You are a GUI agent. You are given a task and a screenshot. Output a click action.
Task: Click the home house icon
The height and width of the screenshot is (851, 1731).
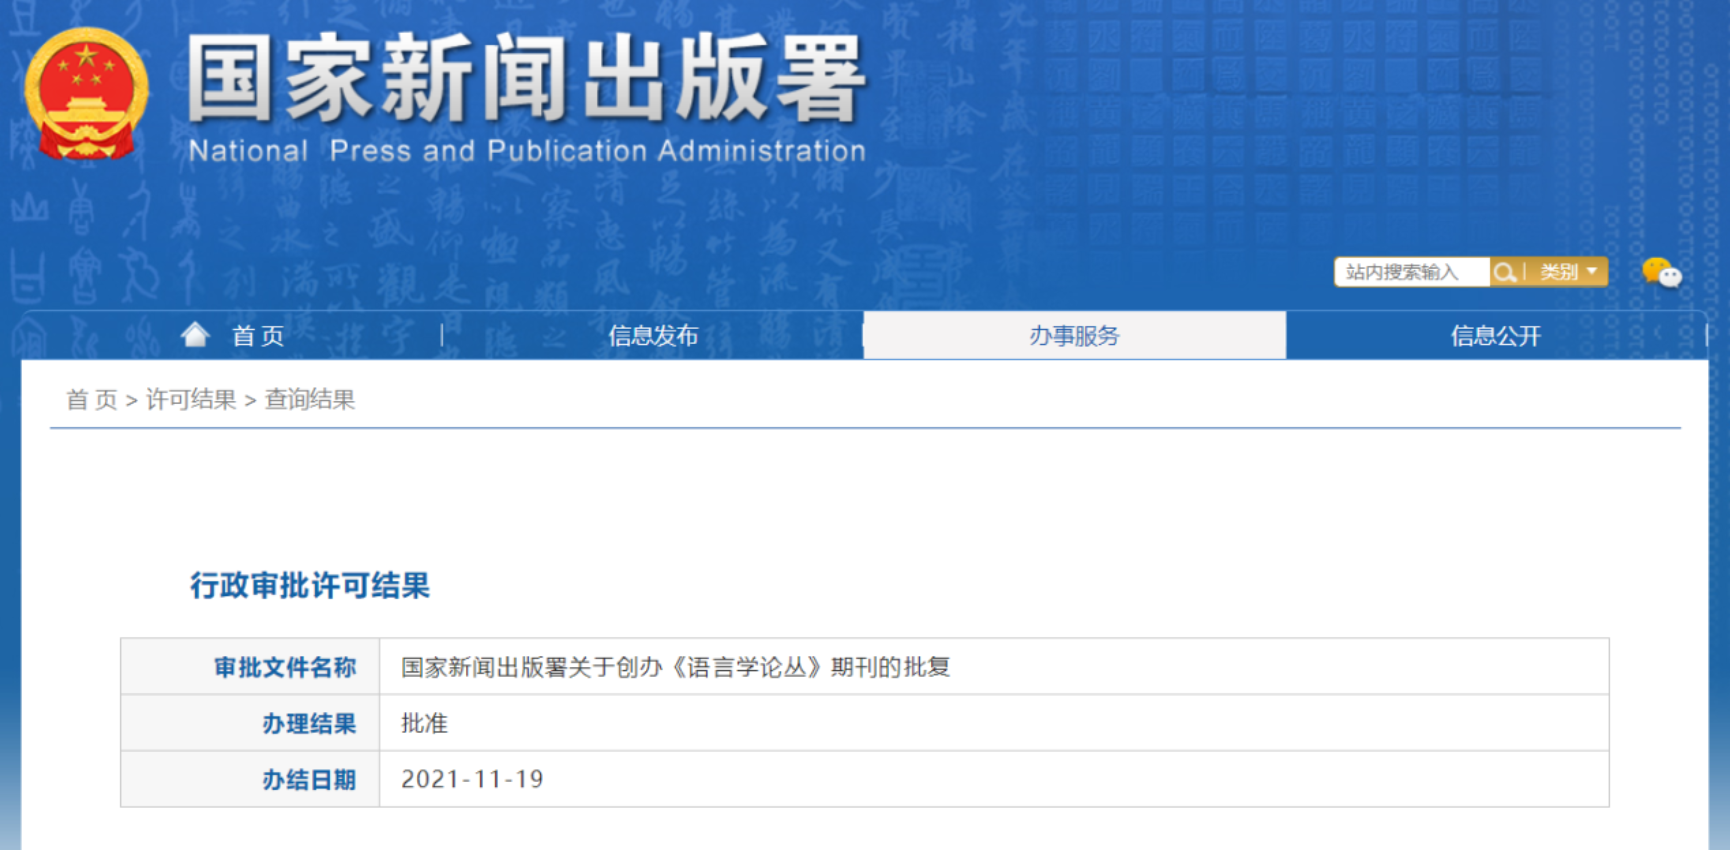click(x=195, y=335)
